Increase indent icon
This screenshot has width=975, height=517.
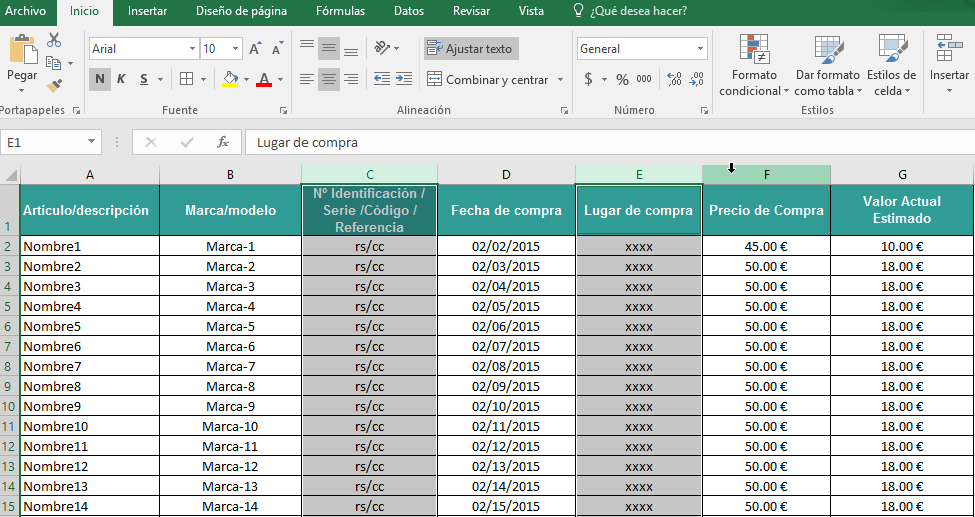[404, 79]
